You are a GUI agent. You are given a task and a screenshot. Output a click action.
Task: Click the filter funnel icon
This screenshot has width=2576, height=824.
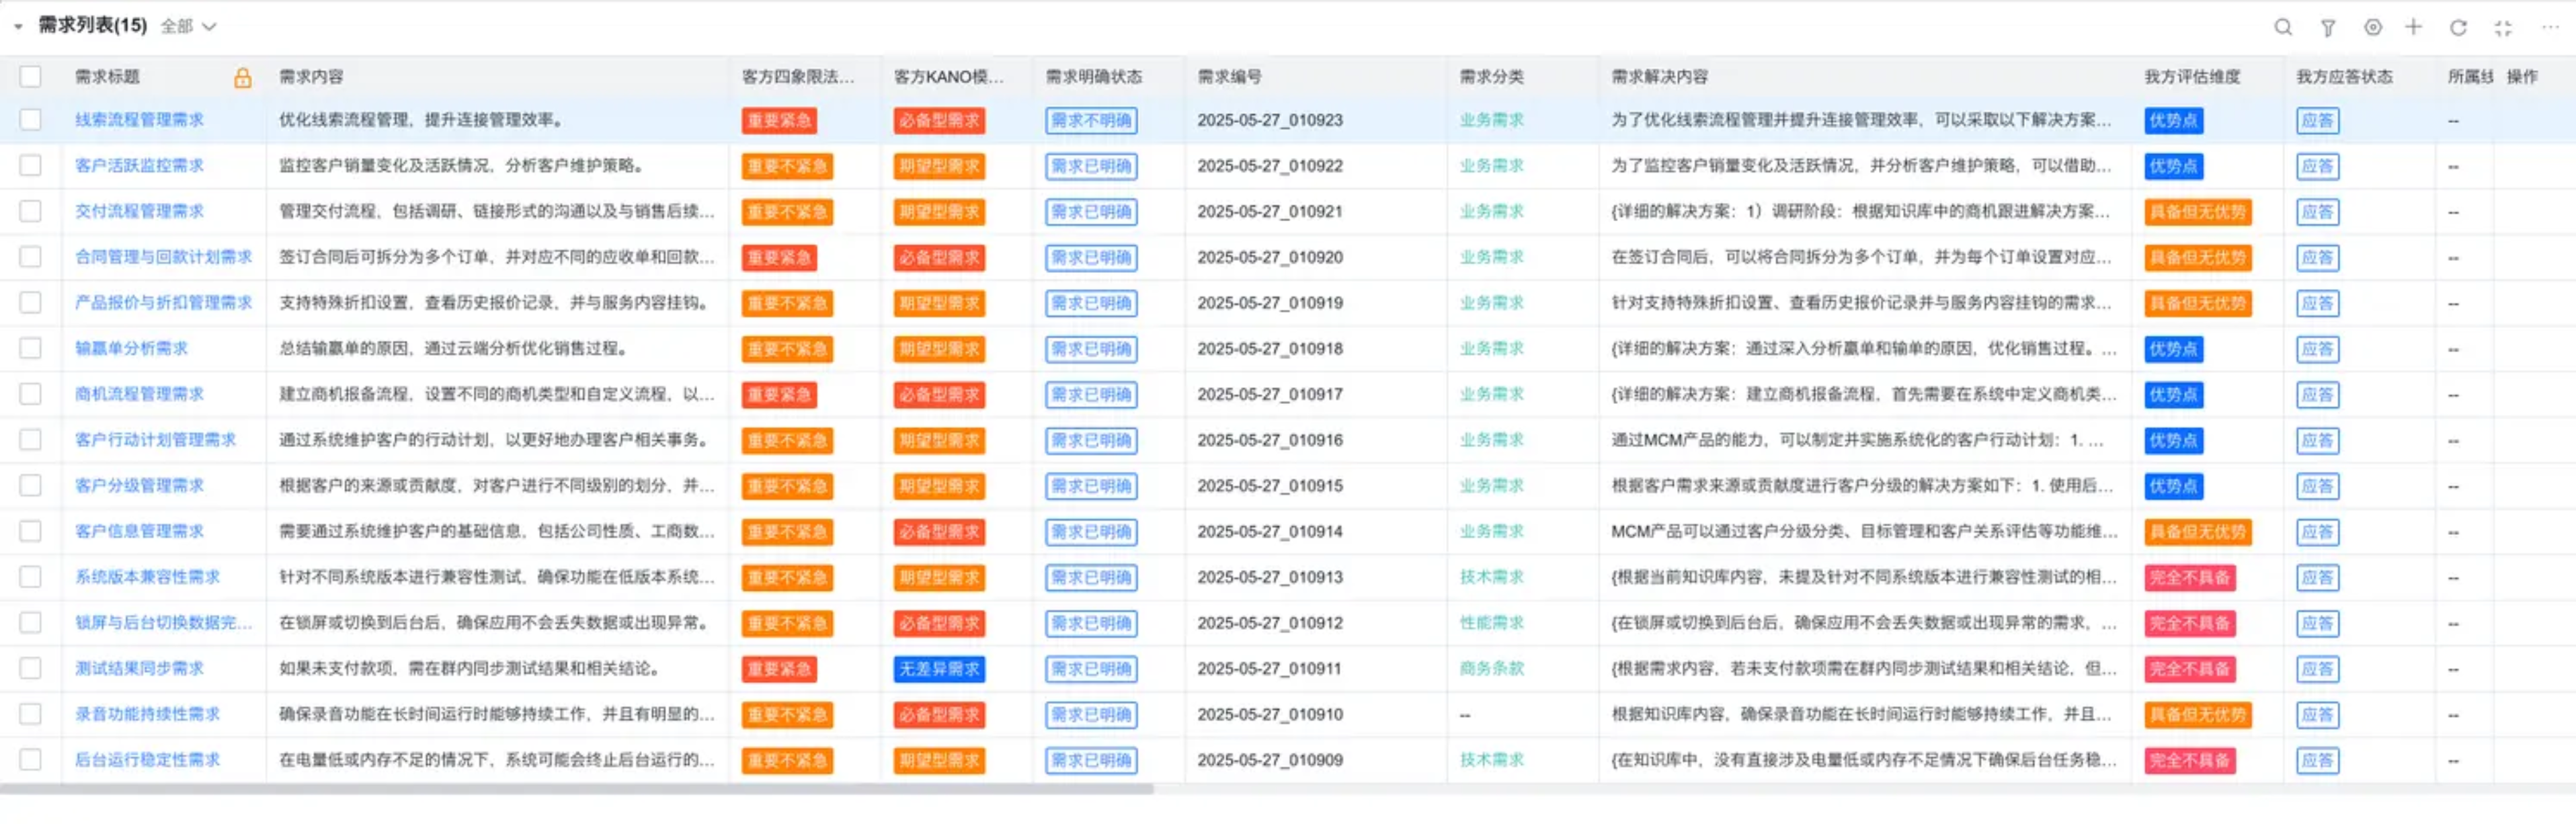point(2328,28)
